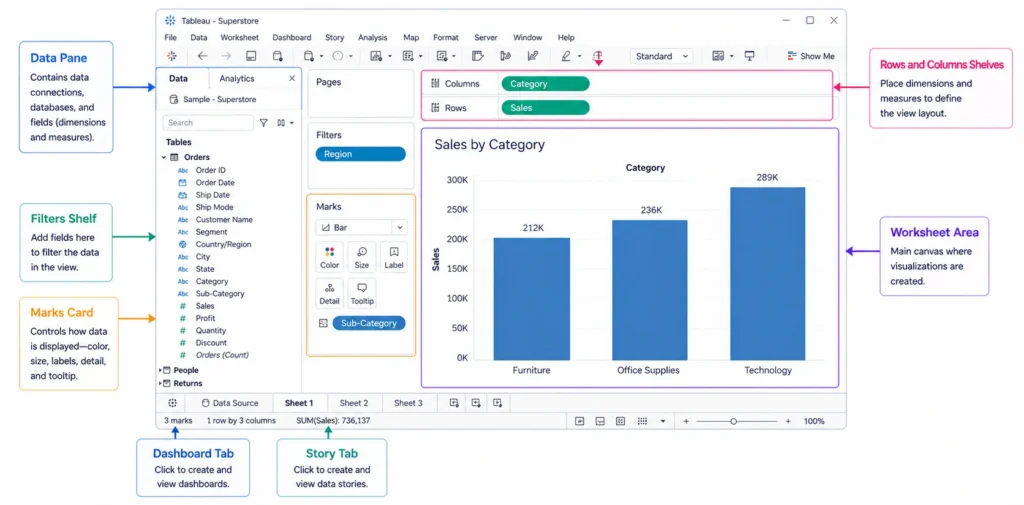This screenshot has height=505, width=1024.
Task: Select the Customer Name field
Action: pyautogui.click(x=224, y=220)
